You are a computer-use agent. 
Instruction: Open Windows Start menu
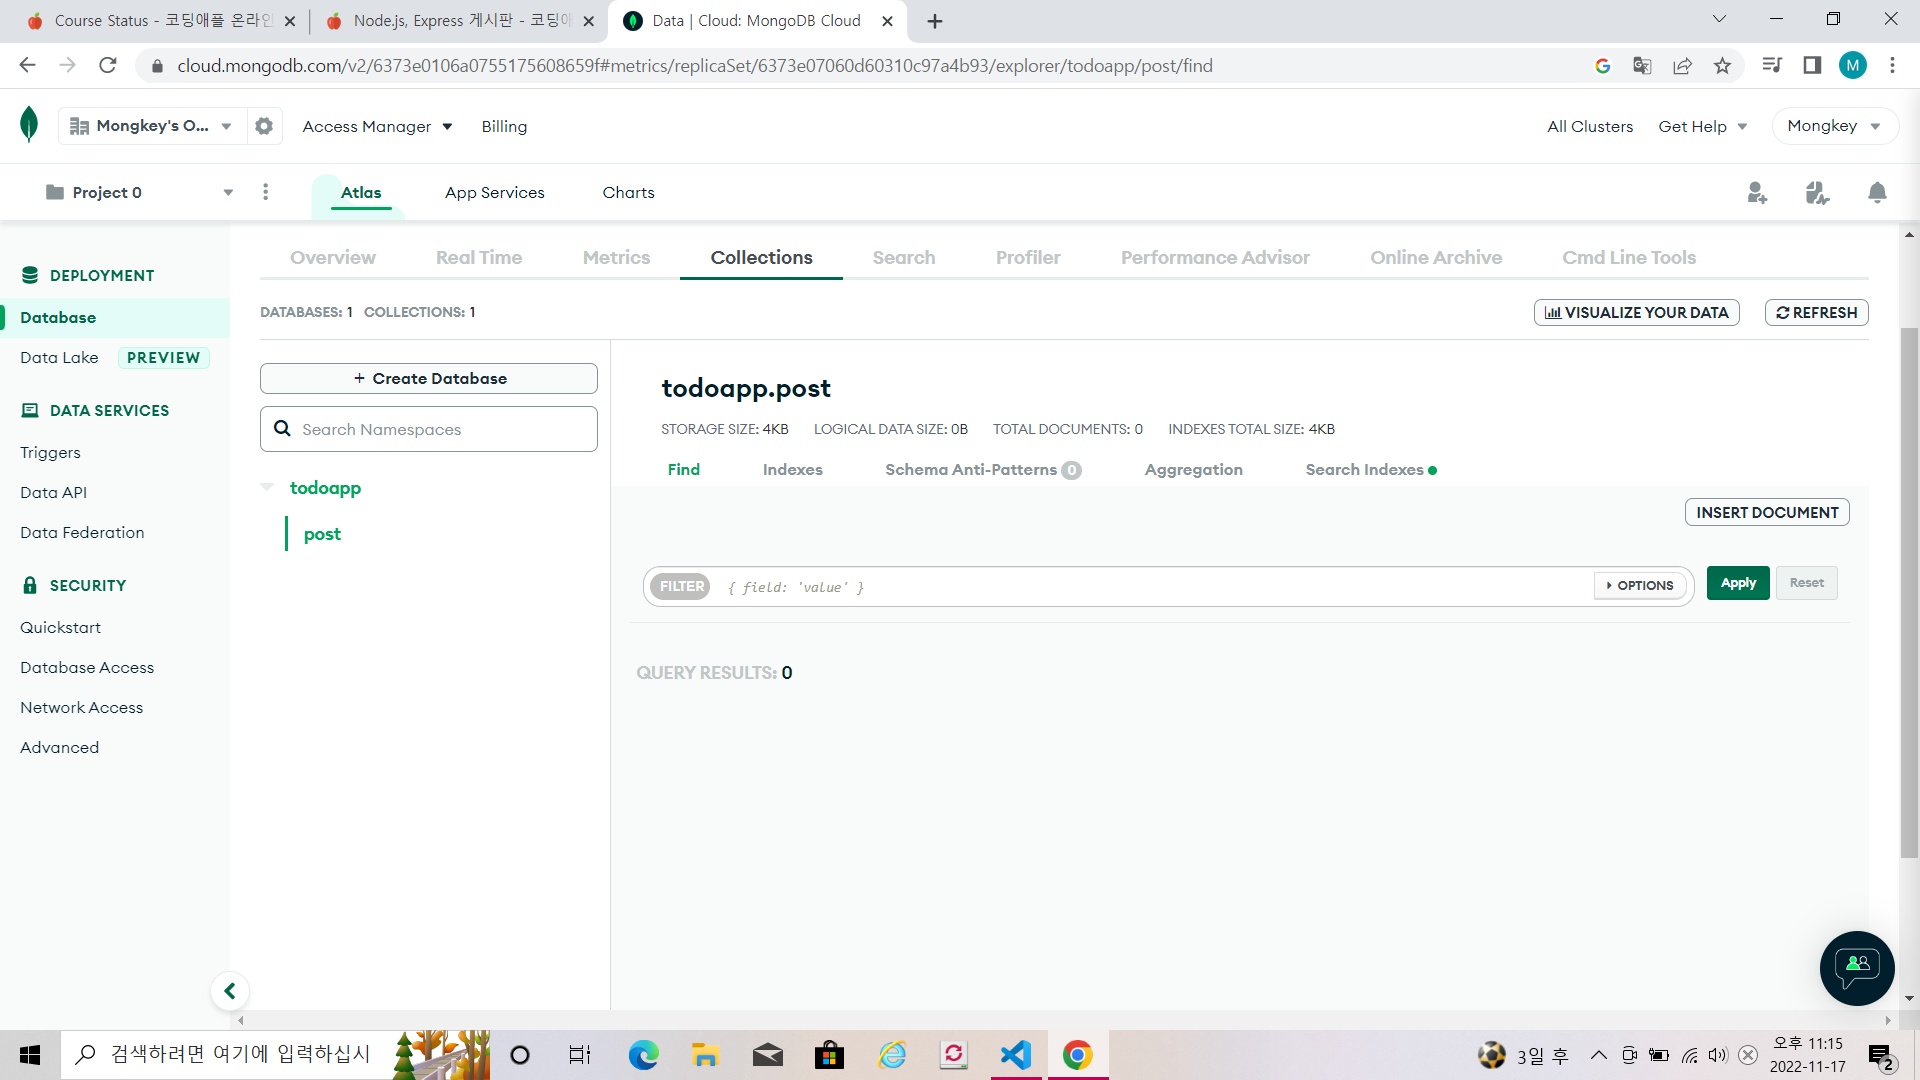click(30, 1055)
